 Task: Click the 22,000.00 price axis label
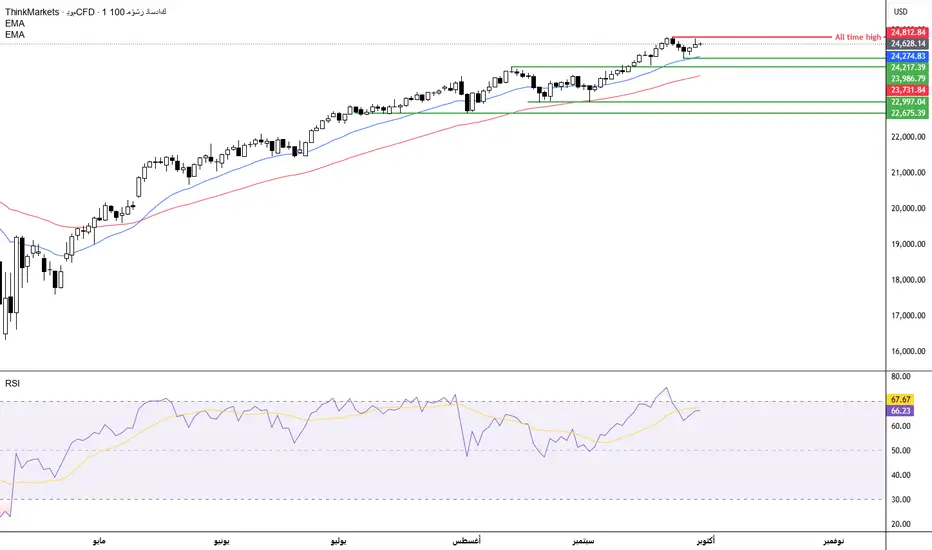(908, 137)
